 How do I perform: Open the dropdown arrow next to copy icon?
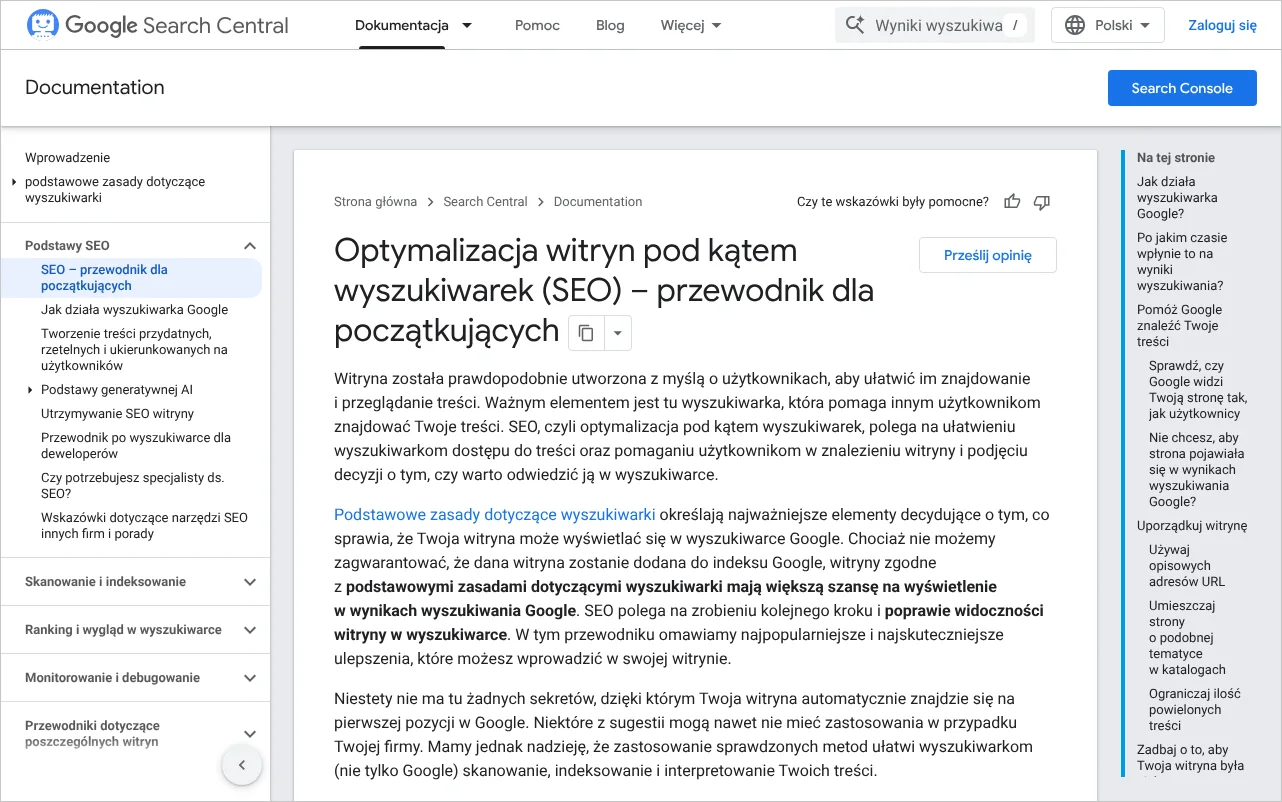[x=617, y=333]
